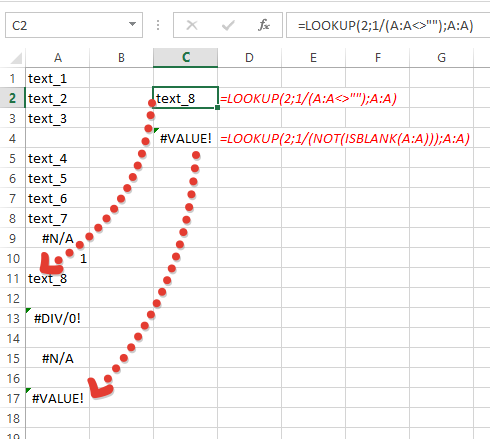Click the Name Box showing C2
This screenshot has width=490, height=439.
(74, 25)
